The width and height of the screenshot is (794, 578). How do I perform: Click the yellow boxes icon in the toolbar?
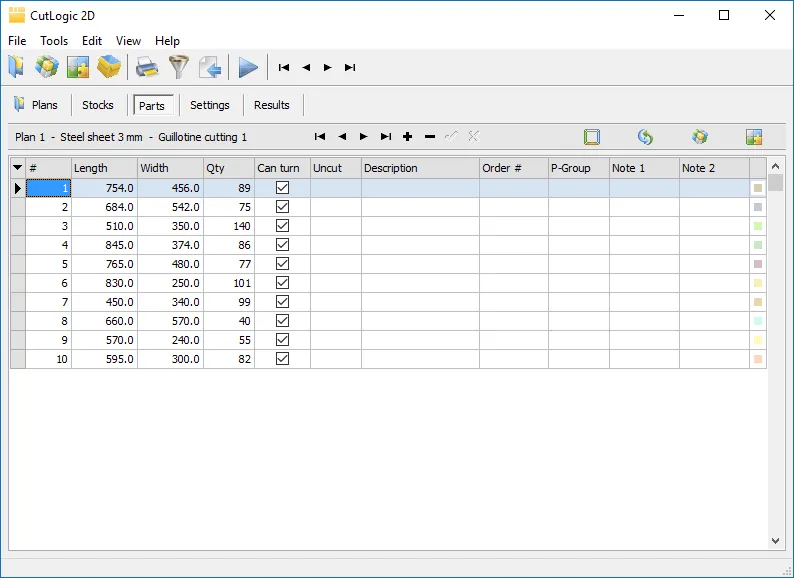coord(109,67)
